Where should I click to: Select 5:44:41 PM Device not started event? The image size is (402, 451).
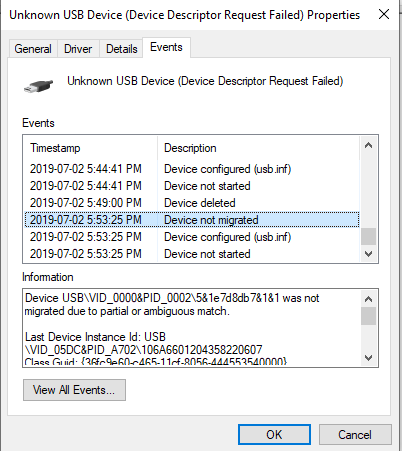(192, 186)
